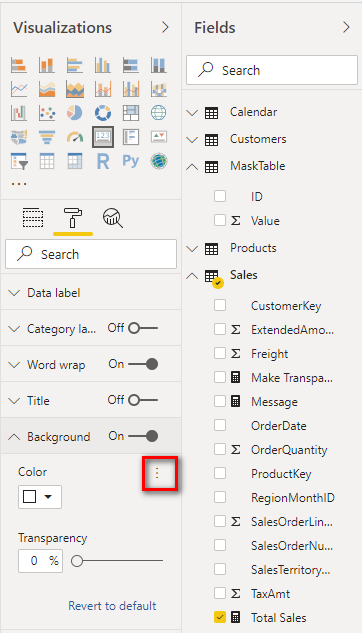
Task: Click the Transparency percent input
Action: coord(40,561)
